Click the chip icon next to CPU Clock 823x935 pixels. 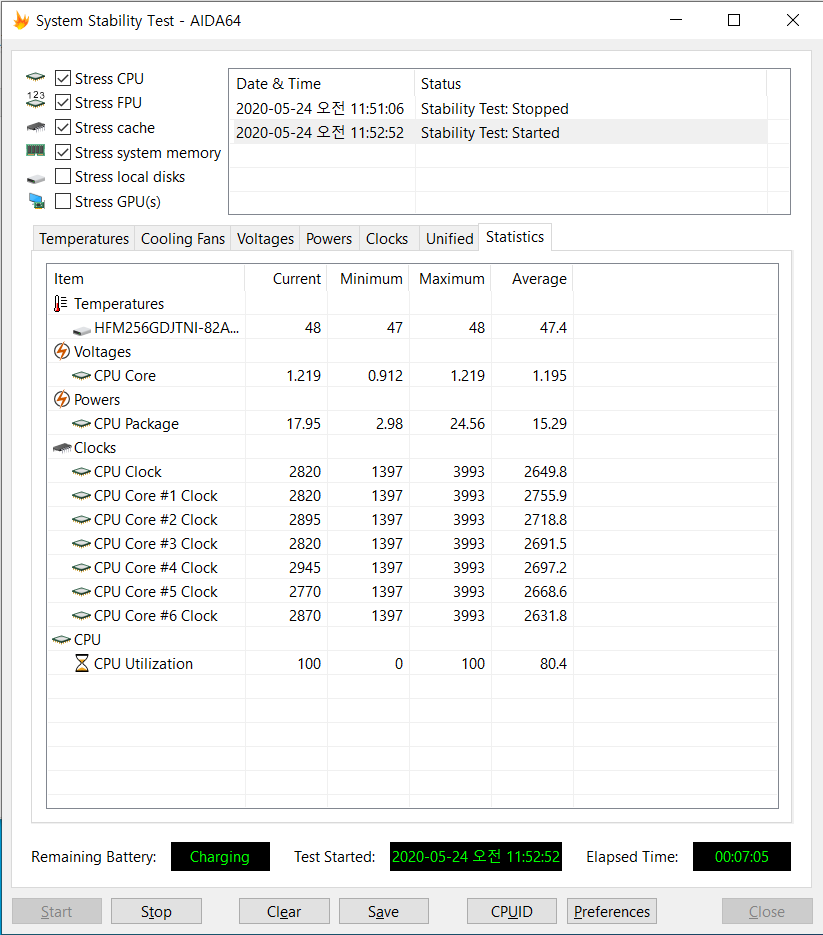tap(82, 472)
